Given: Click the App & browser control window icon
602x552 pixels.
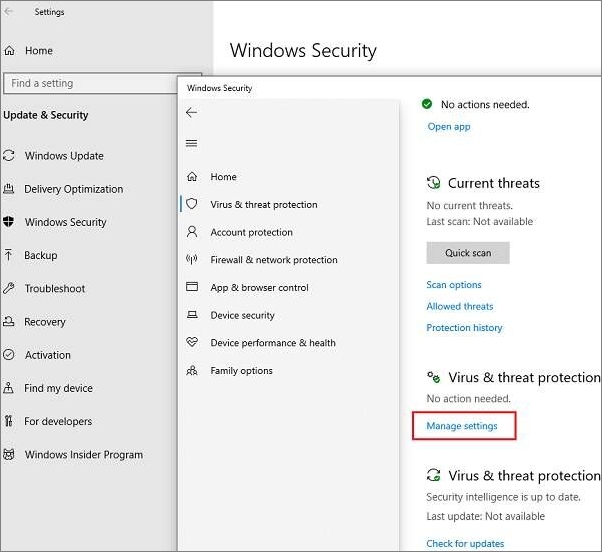Looking at the screenshot, I should click(192, 287).
